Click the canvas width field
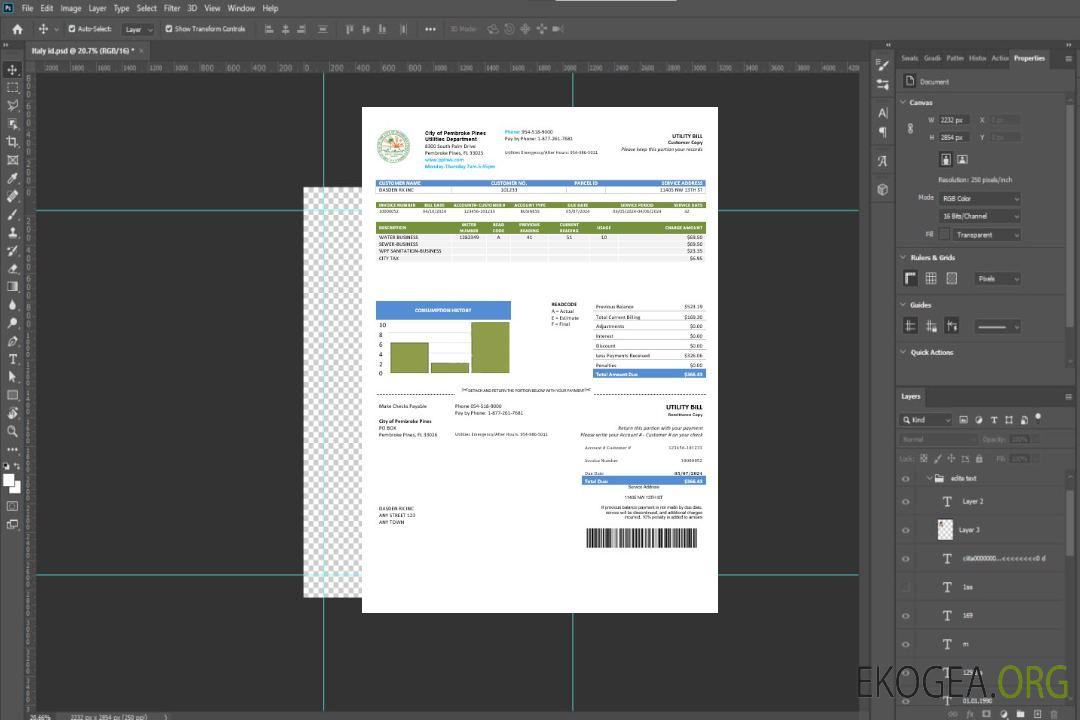Image resolution: width=1080 pixels, height=720 pixels. click(x=954, y=120)
